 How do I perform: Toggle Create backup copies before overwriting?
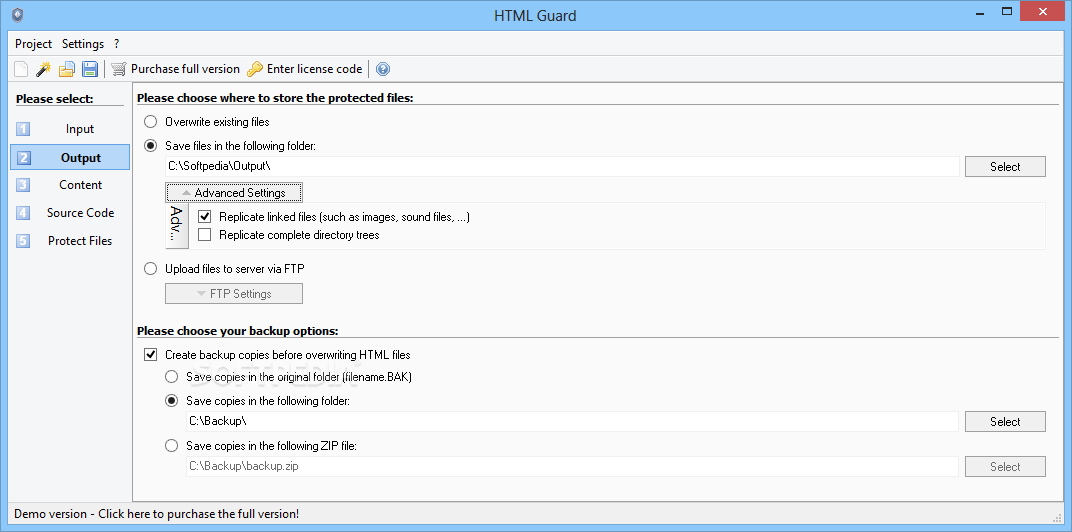point(150,355)
